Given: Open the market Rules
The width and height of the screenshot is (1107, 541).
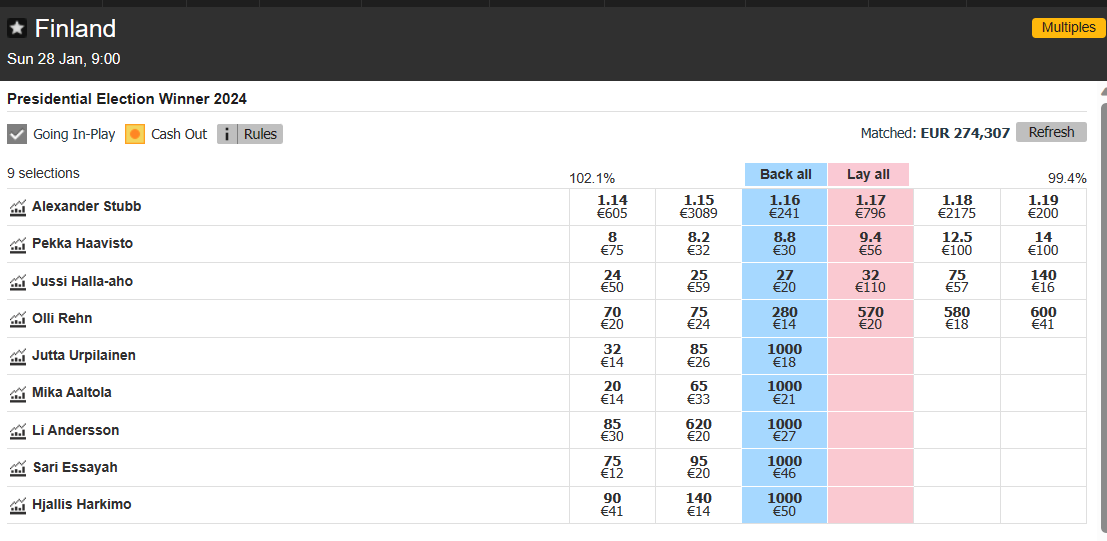Looking at the screenshot, I should (x=260, y=134).
